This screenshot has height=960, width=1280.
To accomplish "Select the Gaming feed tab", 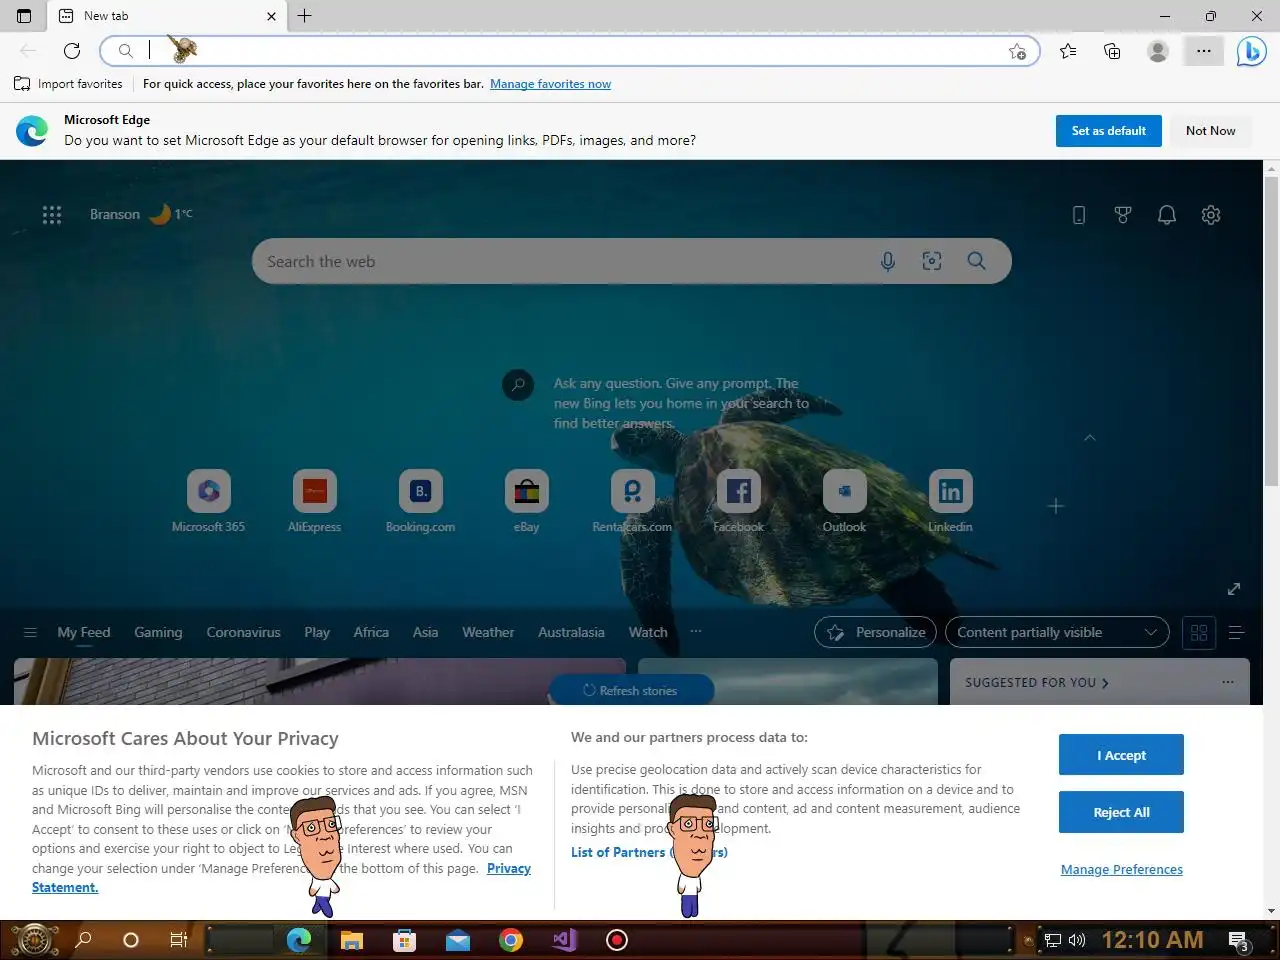I will pyautogui.click(x=158, y=632).
